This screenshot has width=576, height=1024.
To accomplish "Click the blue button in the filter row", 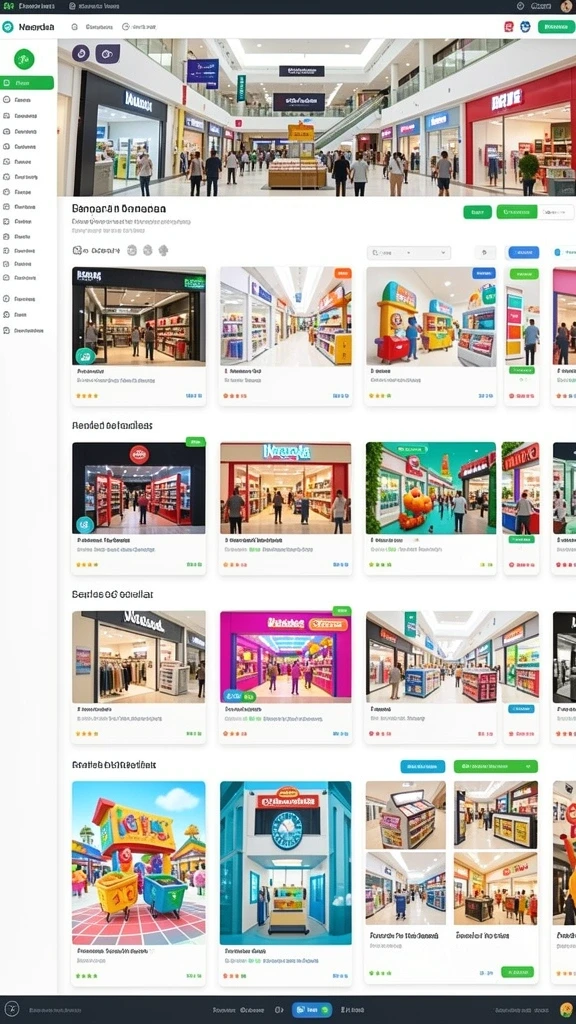I will pyautogui.click(x=524, y=253).
